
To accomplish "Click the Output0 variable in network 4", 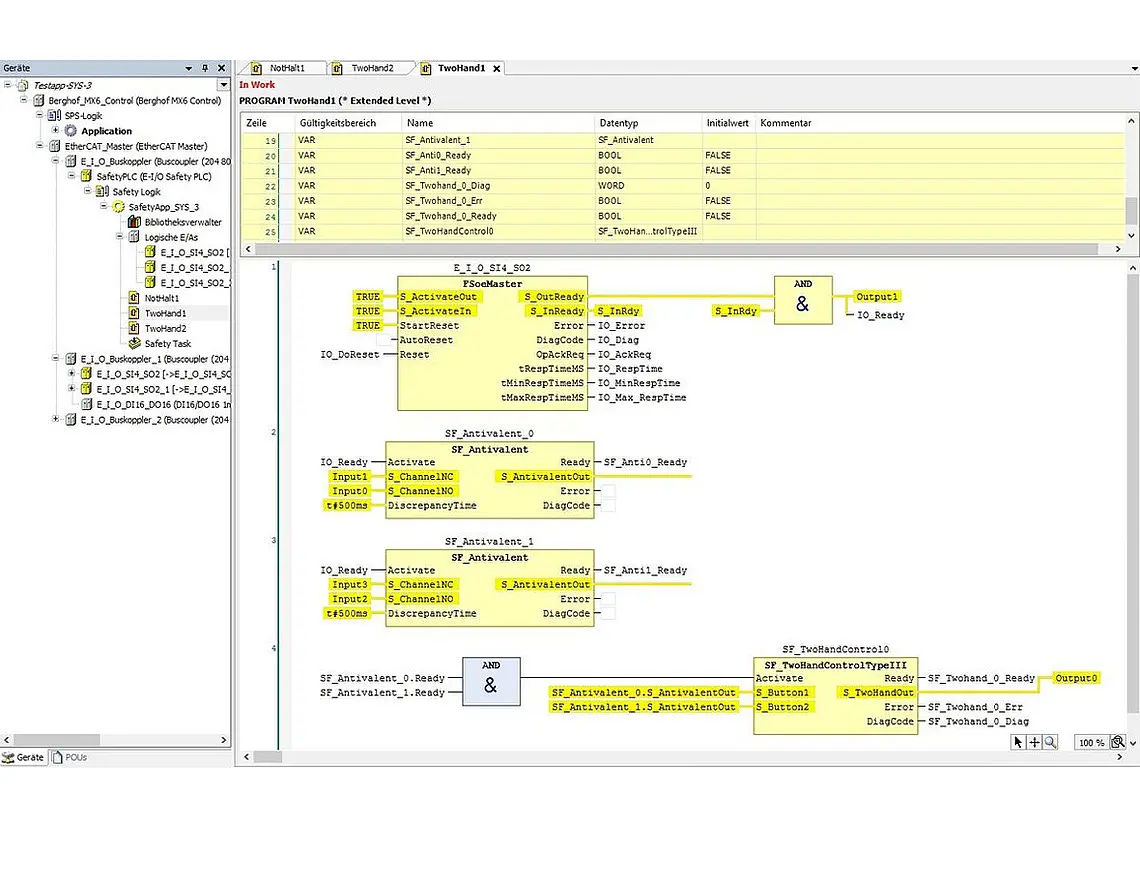I will (x=1075, y=678).
